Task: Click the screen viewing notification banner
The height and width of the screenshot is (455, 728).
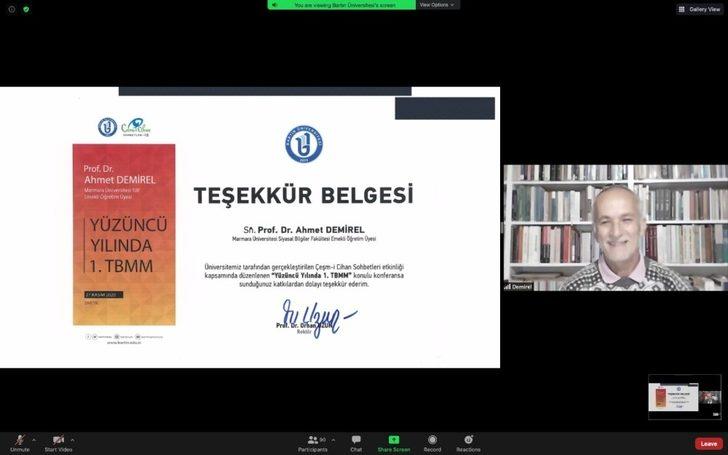Action: (342, 5)
